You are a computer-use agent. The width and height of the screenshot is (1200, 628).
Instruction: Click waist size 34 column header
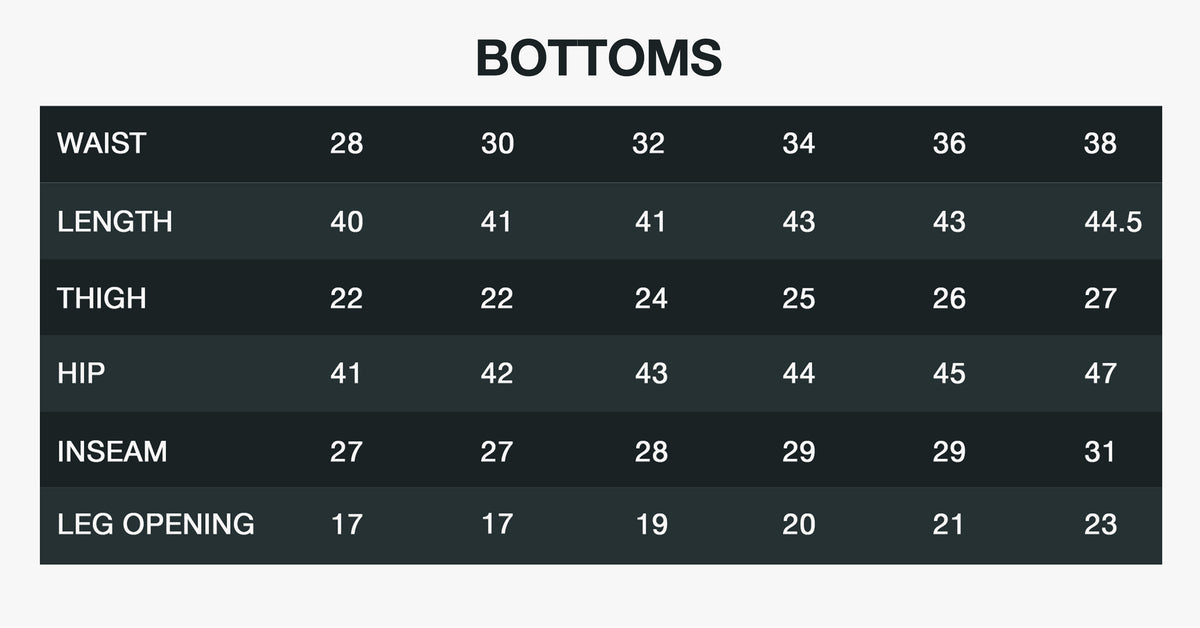click(x=798, y=144)
